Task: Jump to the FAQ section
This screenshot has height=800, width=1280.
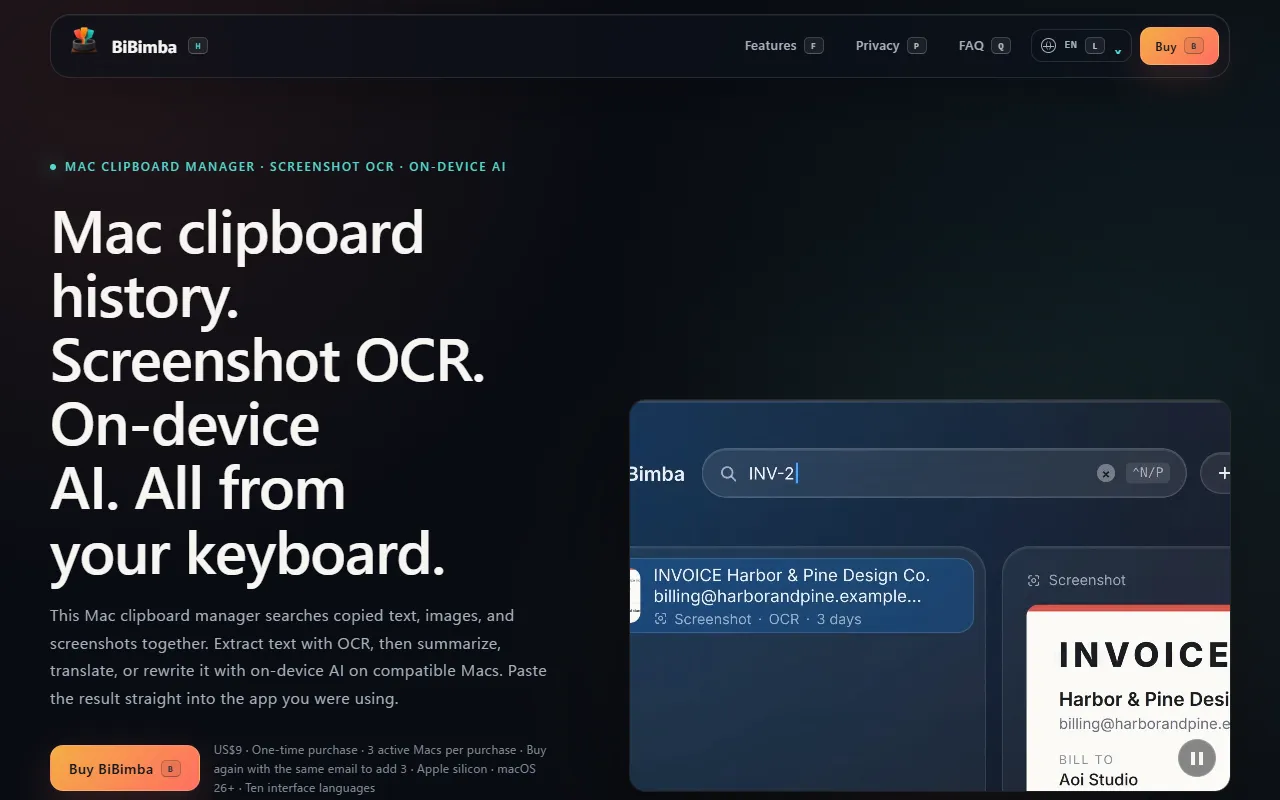Action: 984,46
